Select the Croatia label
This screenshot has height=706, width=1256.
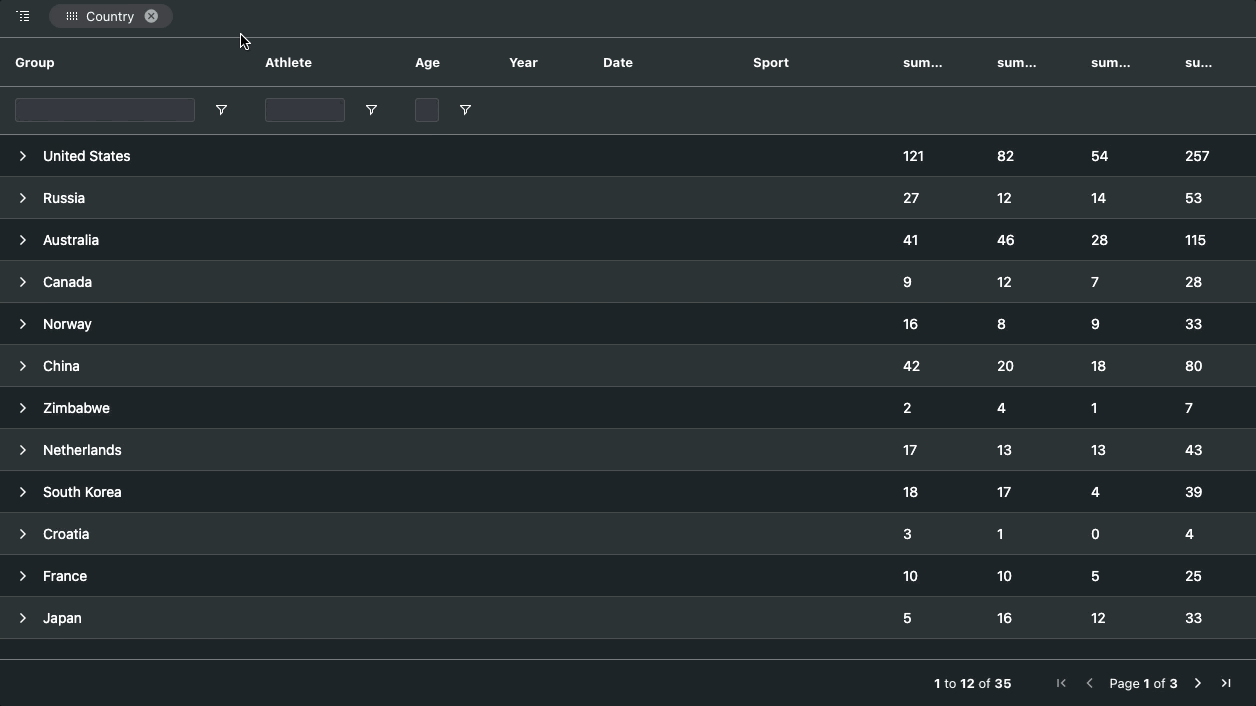pyautogui.click(x=66, y=534)
